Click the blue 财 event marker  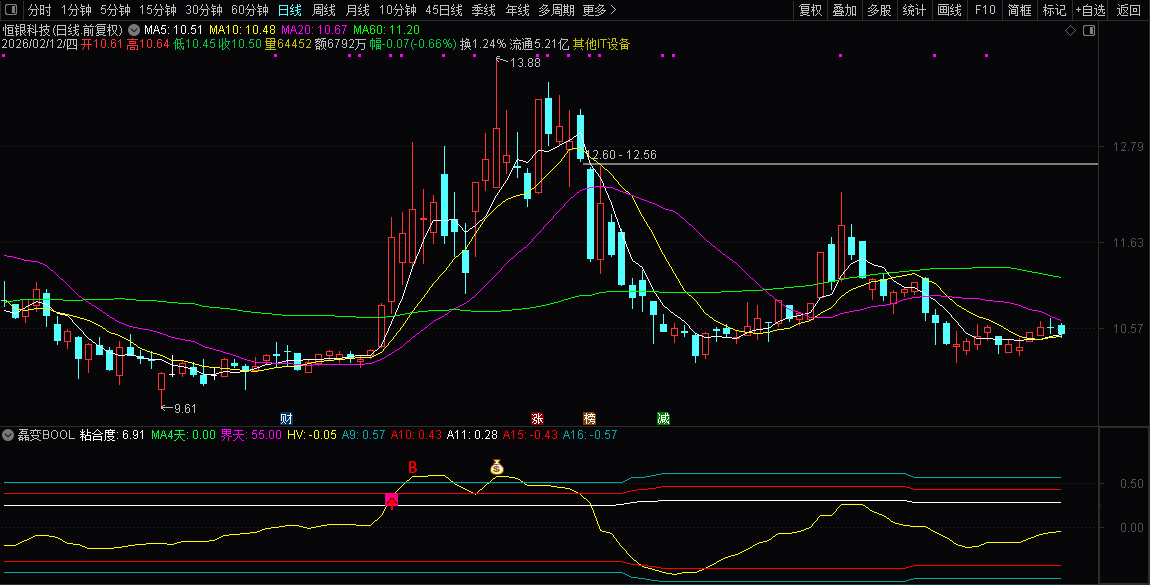[x=286, y=418]
